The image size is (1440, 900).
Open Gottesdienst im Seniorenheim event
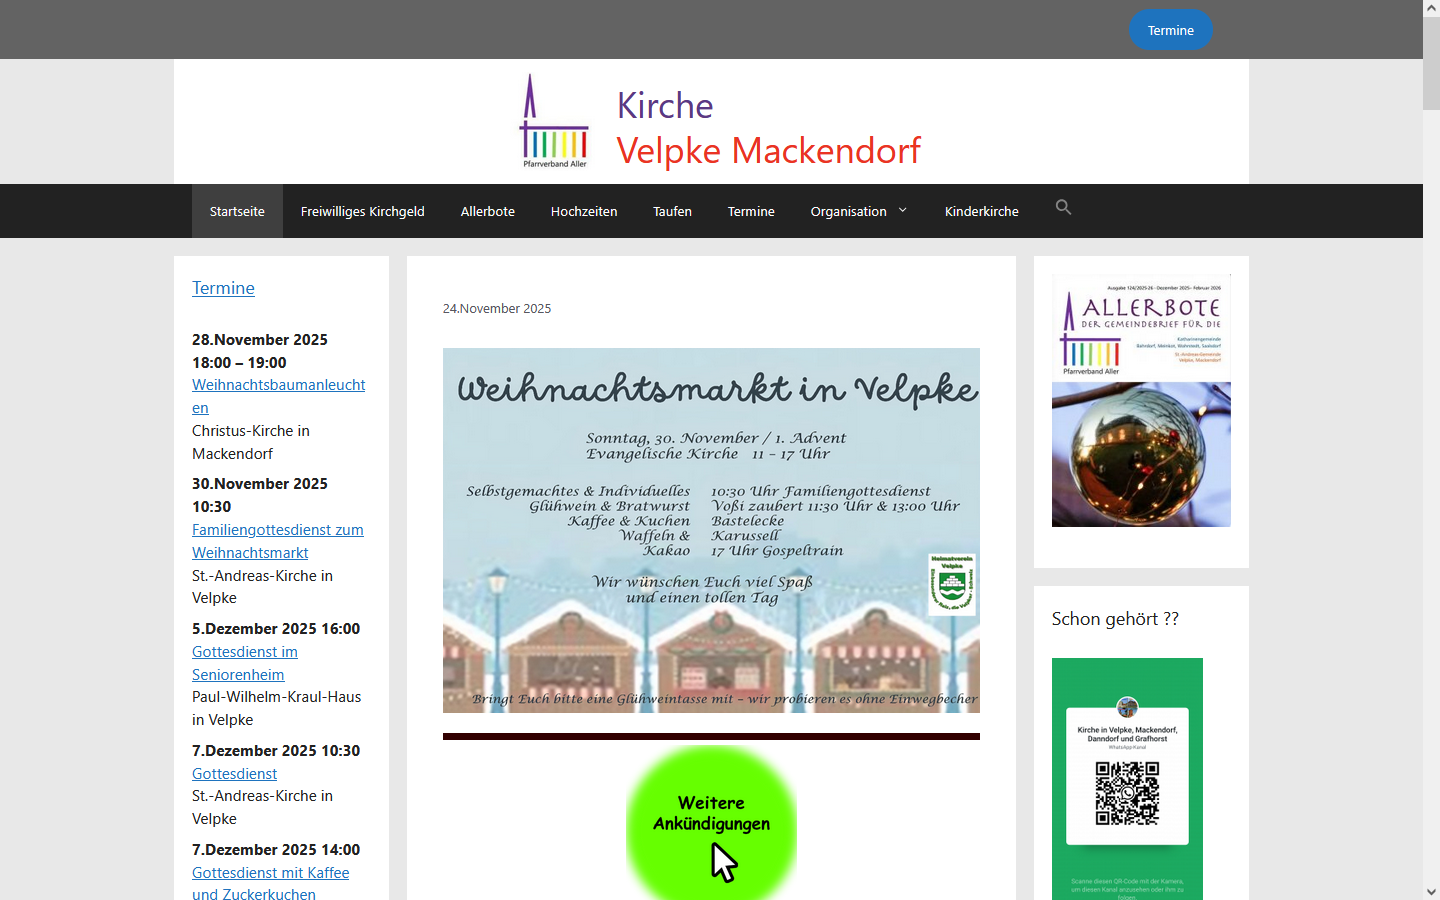point(244,653)
